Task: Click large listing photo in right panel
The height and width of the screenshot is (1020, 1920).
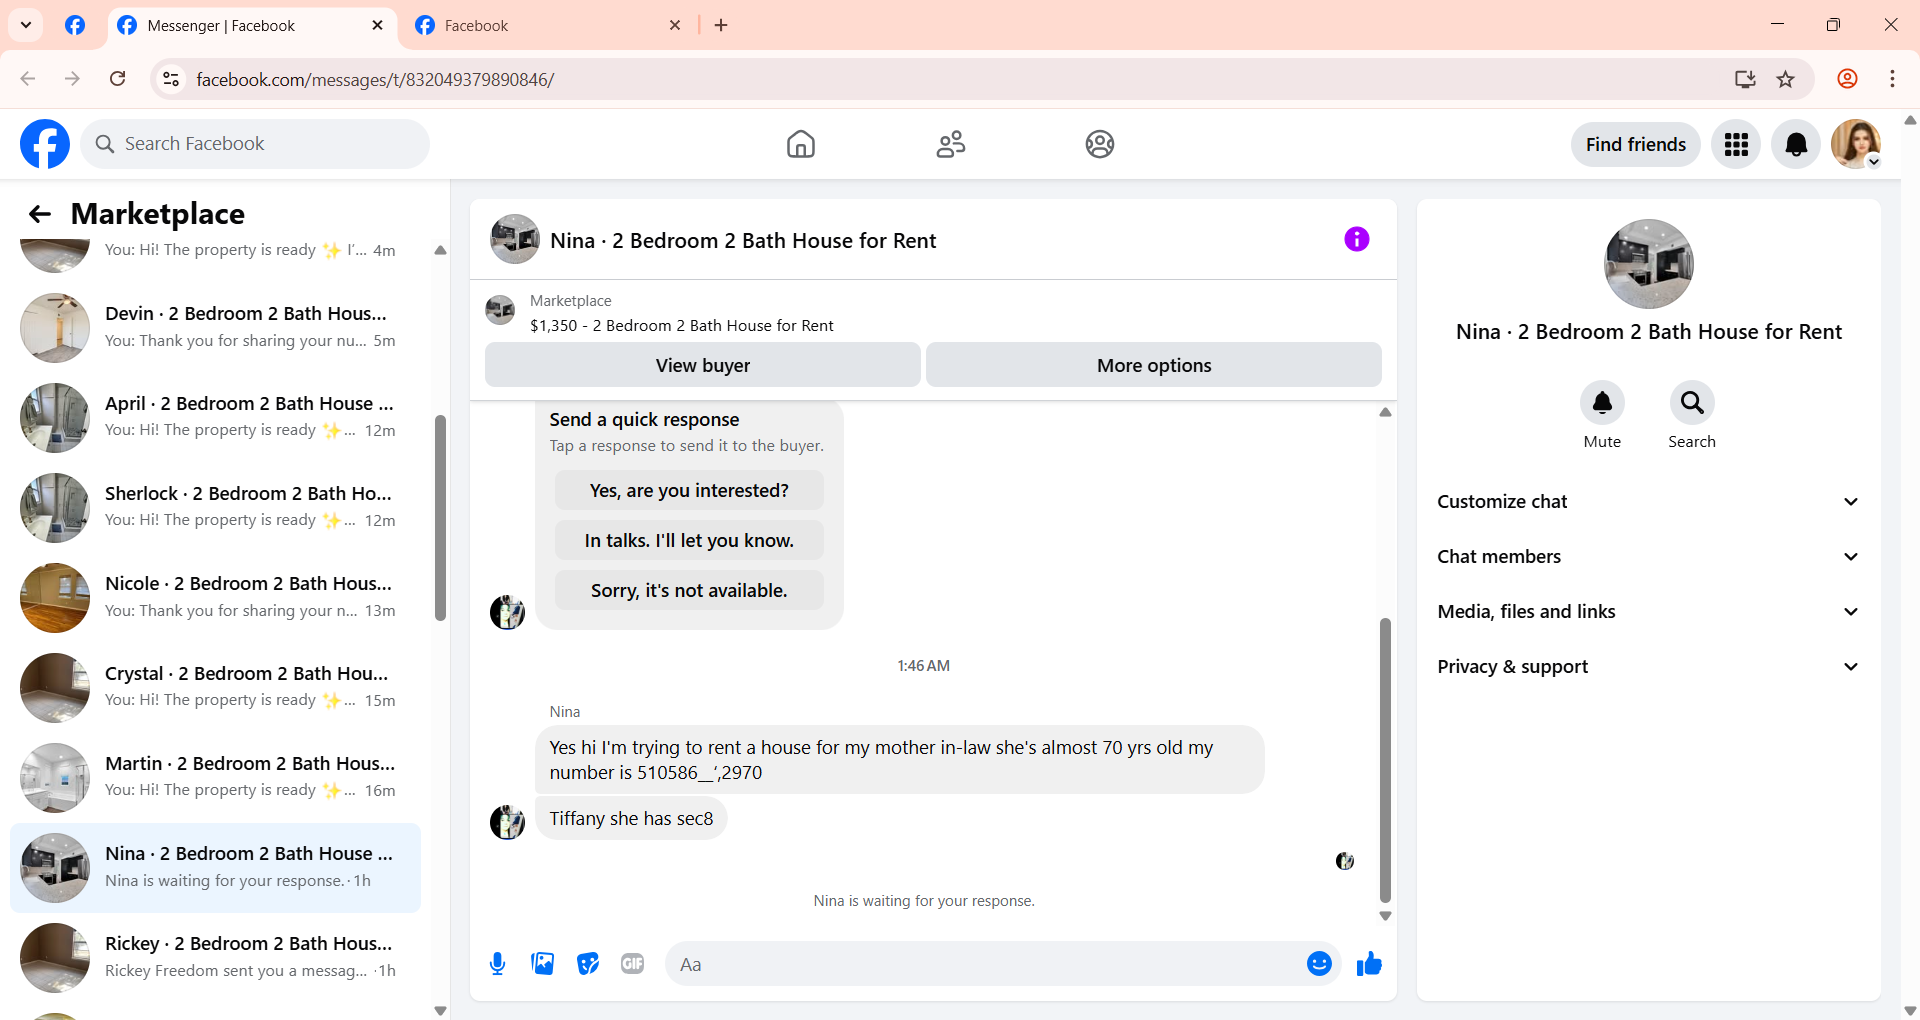Action: (x=1648, y=264)
